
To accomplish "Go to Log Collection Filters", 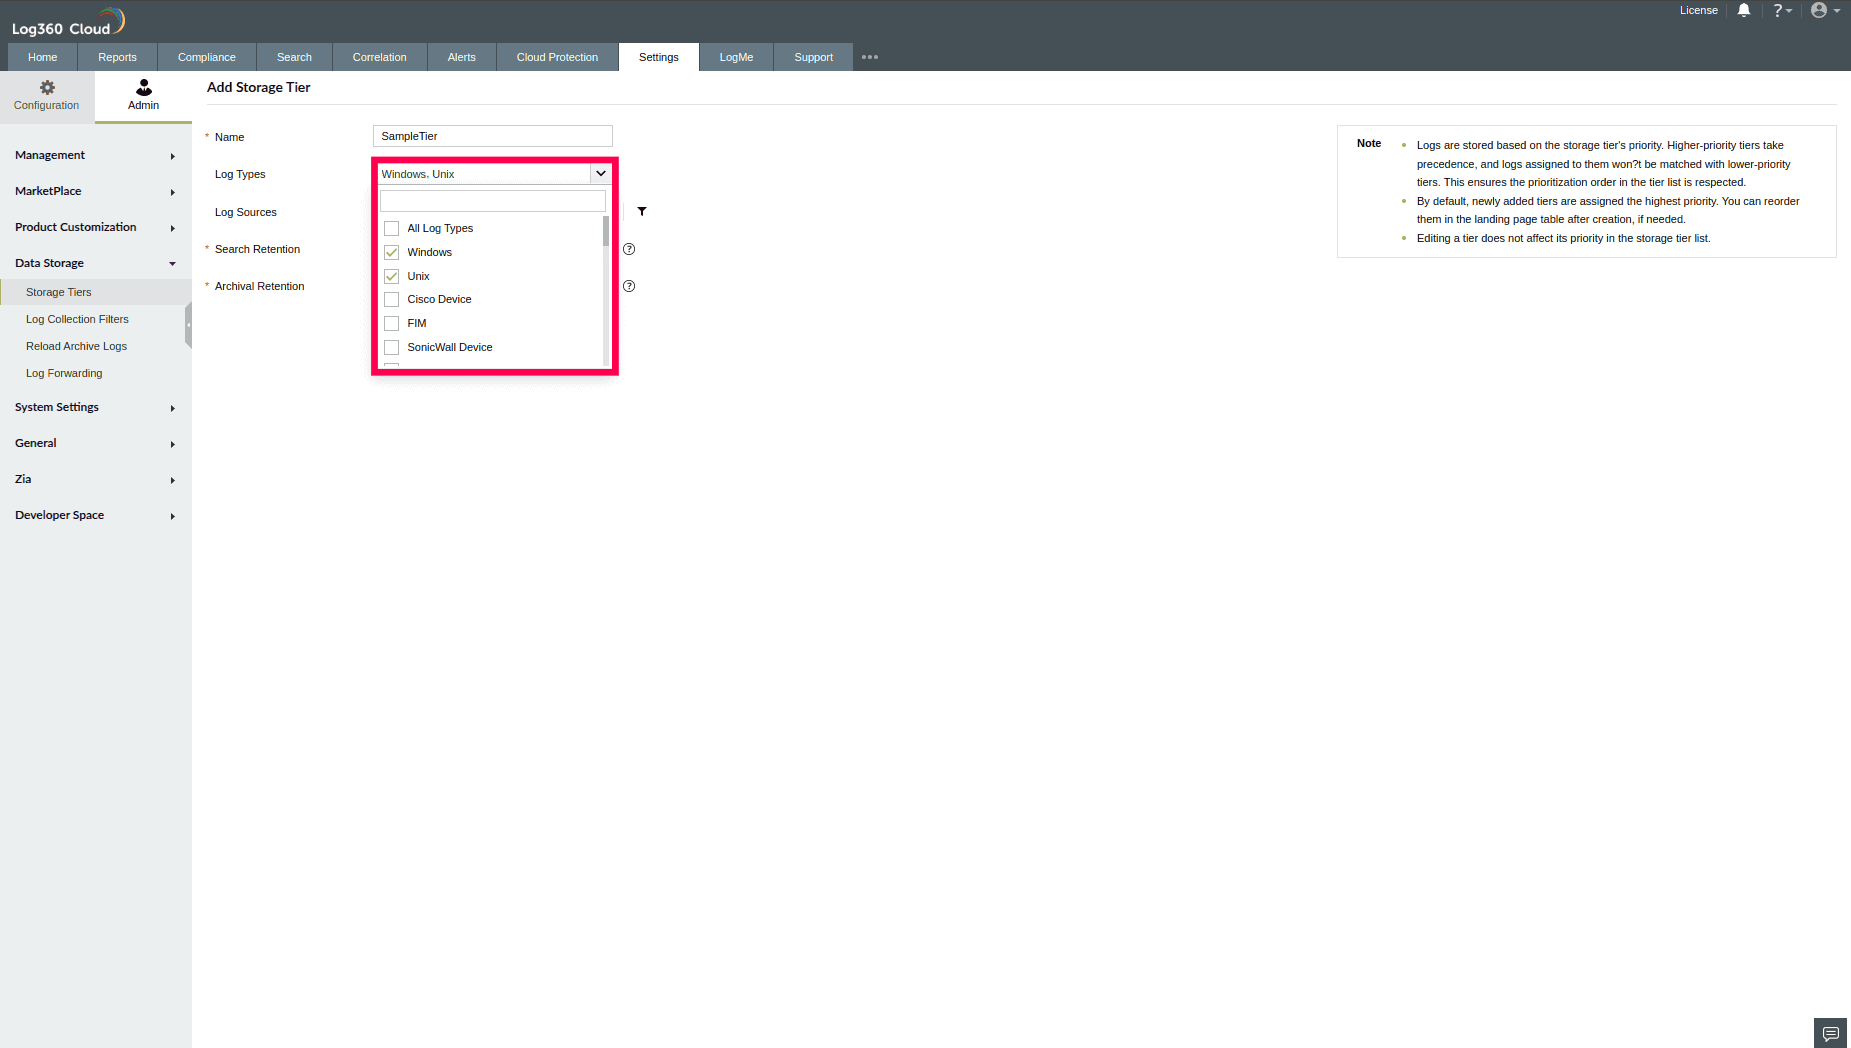I will pos(77,319).
